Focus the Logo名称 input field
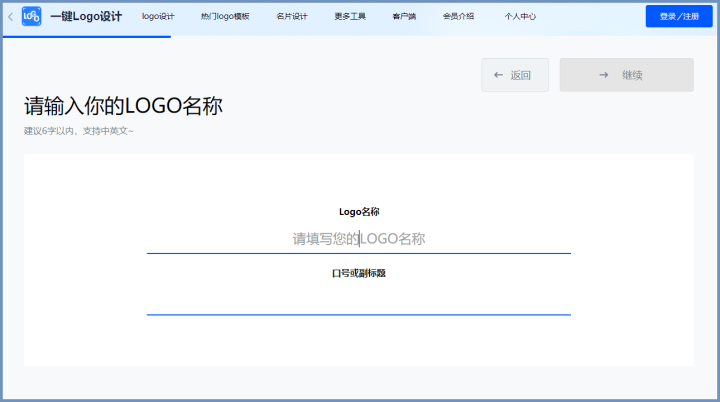 (x=358, y=239)
